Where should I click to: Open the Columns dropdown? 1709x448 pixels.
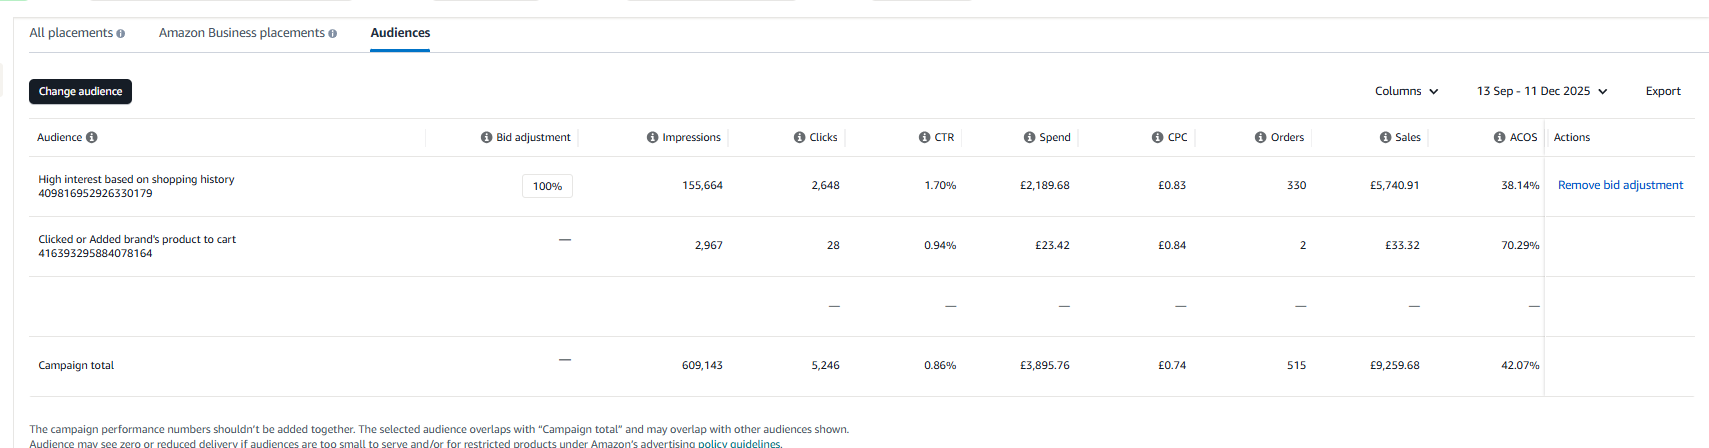pyautogui.click(x=1406, y=91)
